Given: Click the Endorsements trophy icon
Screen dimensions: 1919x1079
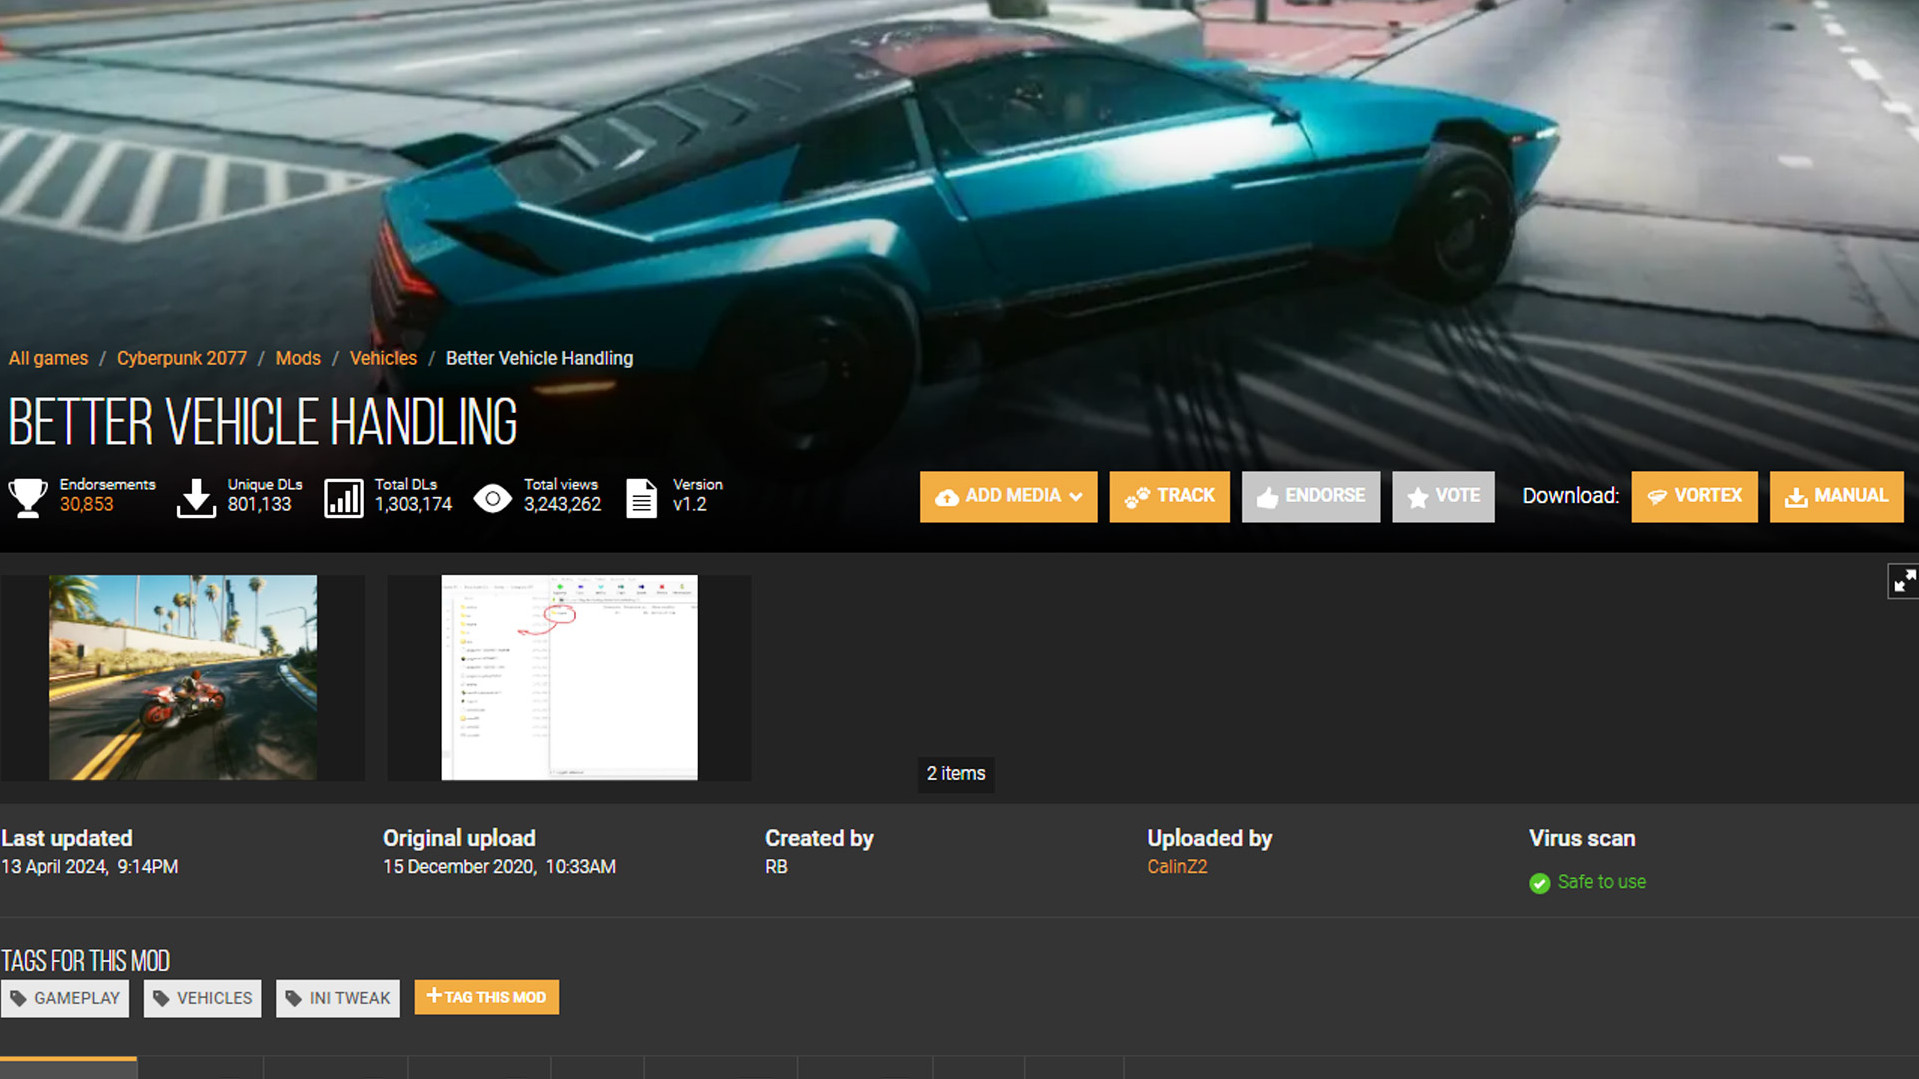Looking at the screenshot, I should (28, 497).
